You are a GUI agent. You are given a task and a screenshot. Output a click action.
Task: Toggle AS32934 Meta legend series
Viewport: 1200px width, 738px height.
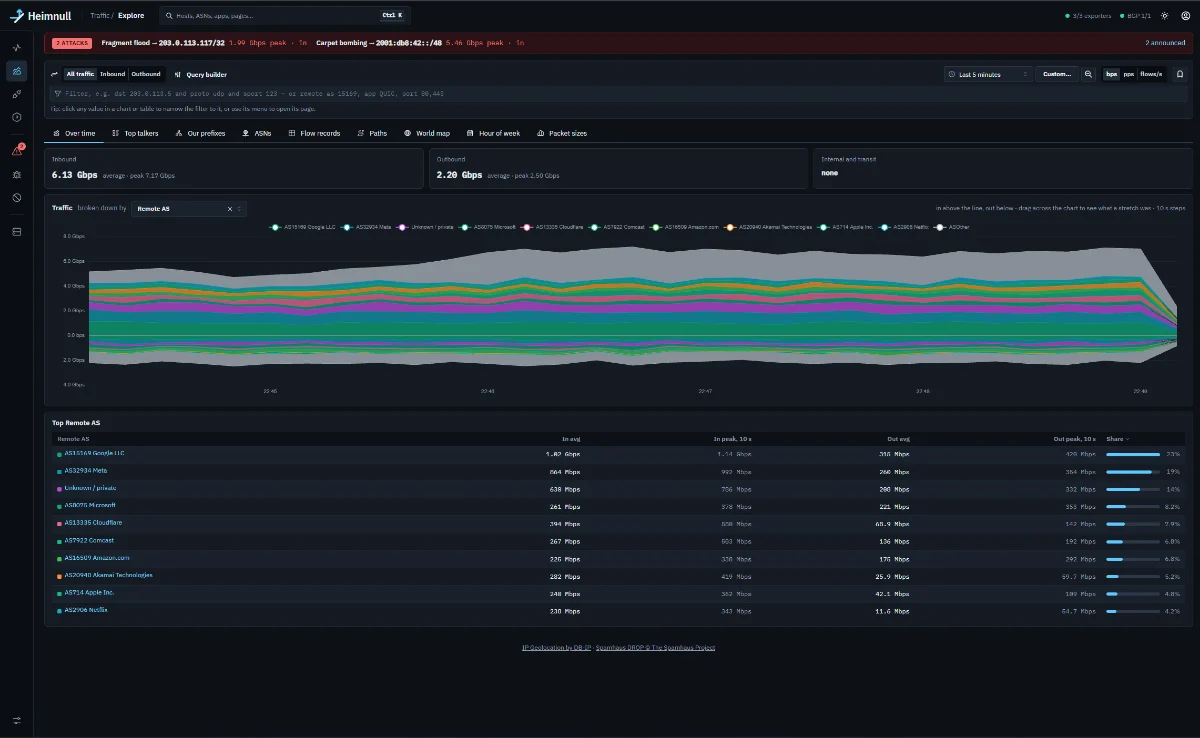click(366, 227)
